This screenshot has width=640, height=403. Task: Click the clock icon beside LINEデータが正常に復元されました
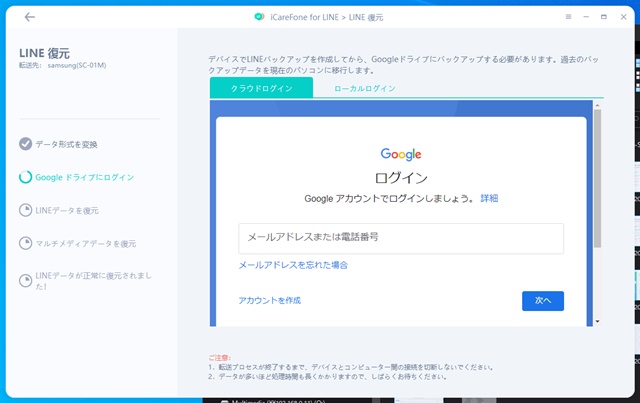click(25, 281)
